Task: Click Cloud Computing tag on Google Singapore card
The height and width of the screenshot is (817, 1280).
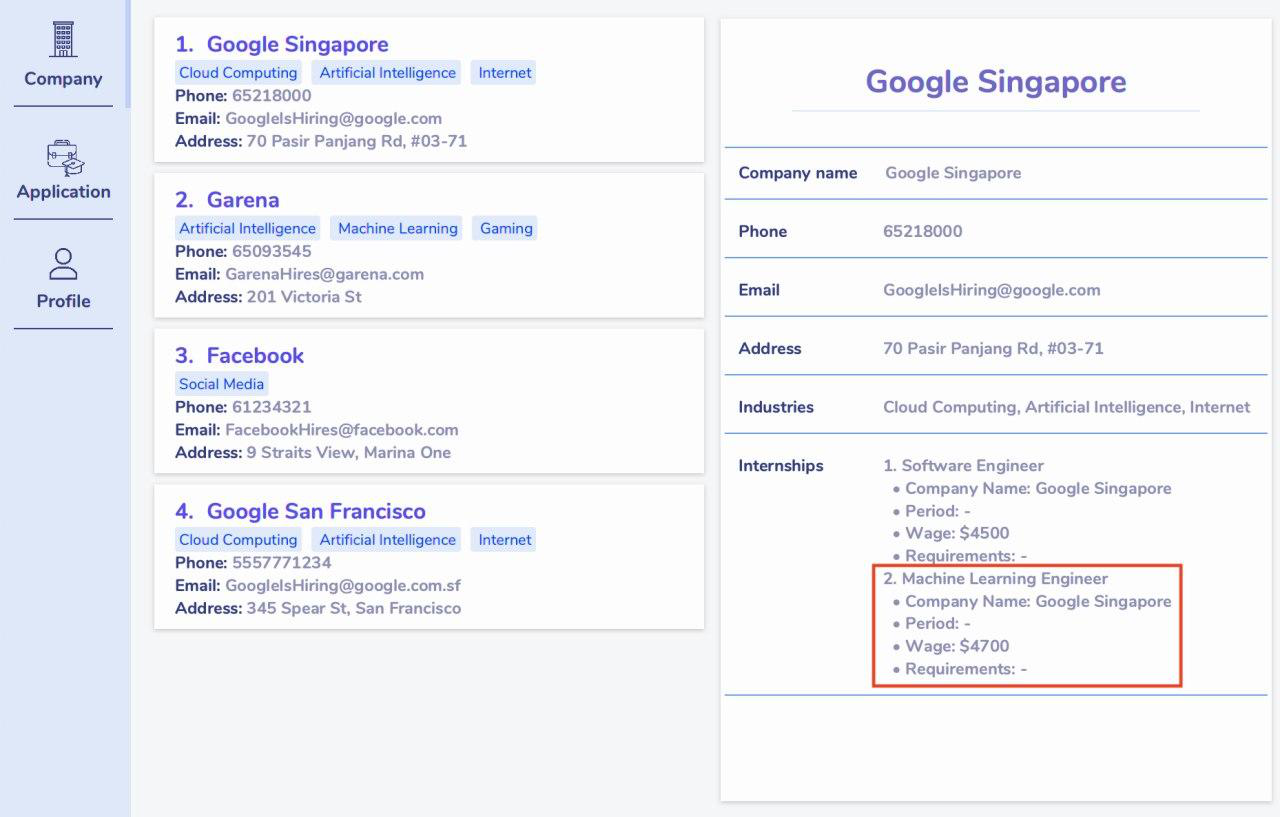Action: [x=238, y=73]
